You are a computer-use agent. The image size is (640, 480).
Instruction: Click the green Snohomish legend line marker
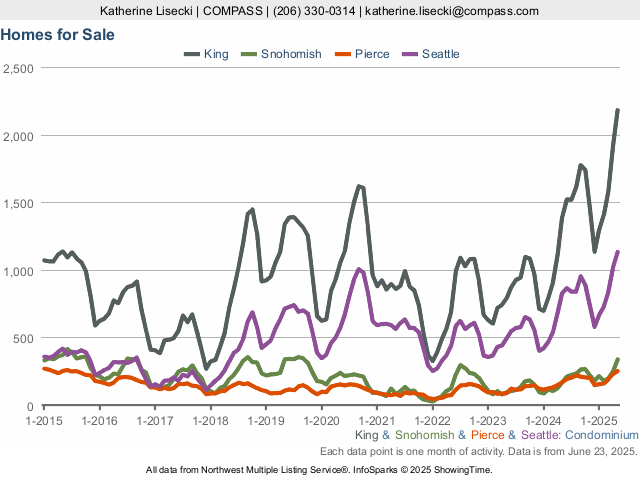coord(249,54)
